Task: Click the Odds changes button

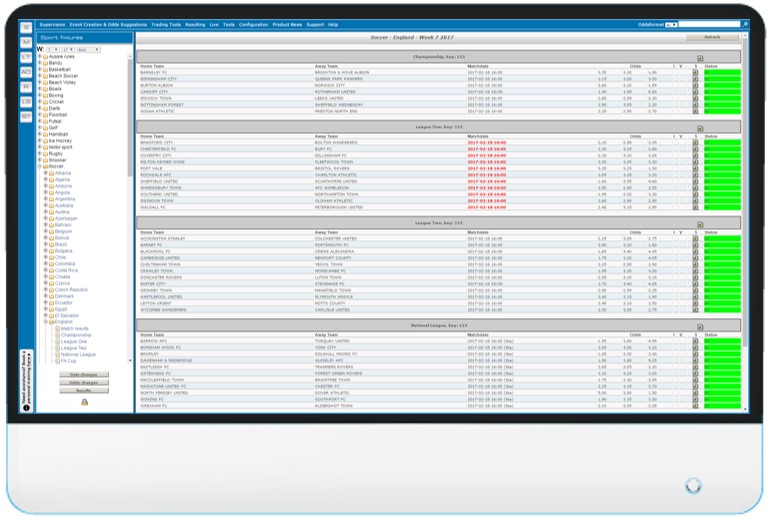Action: pos(83,382)
